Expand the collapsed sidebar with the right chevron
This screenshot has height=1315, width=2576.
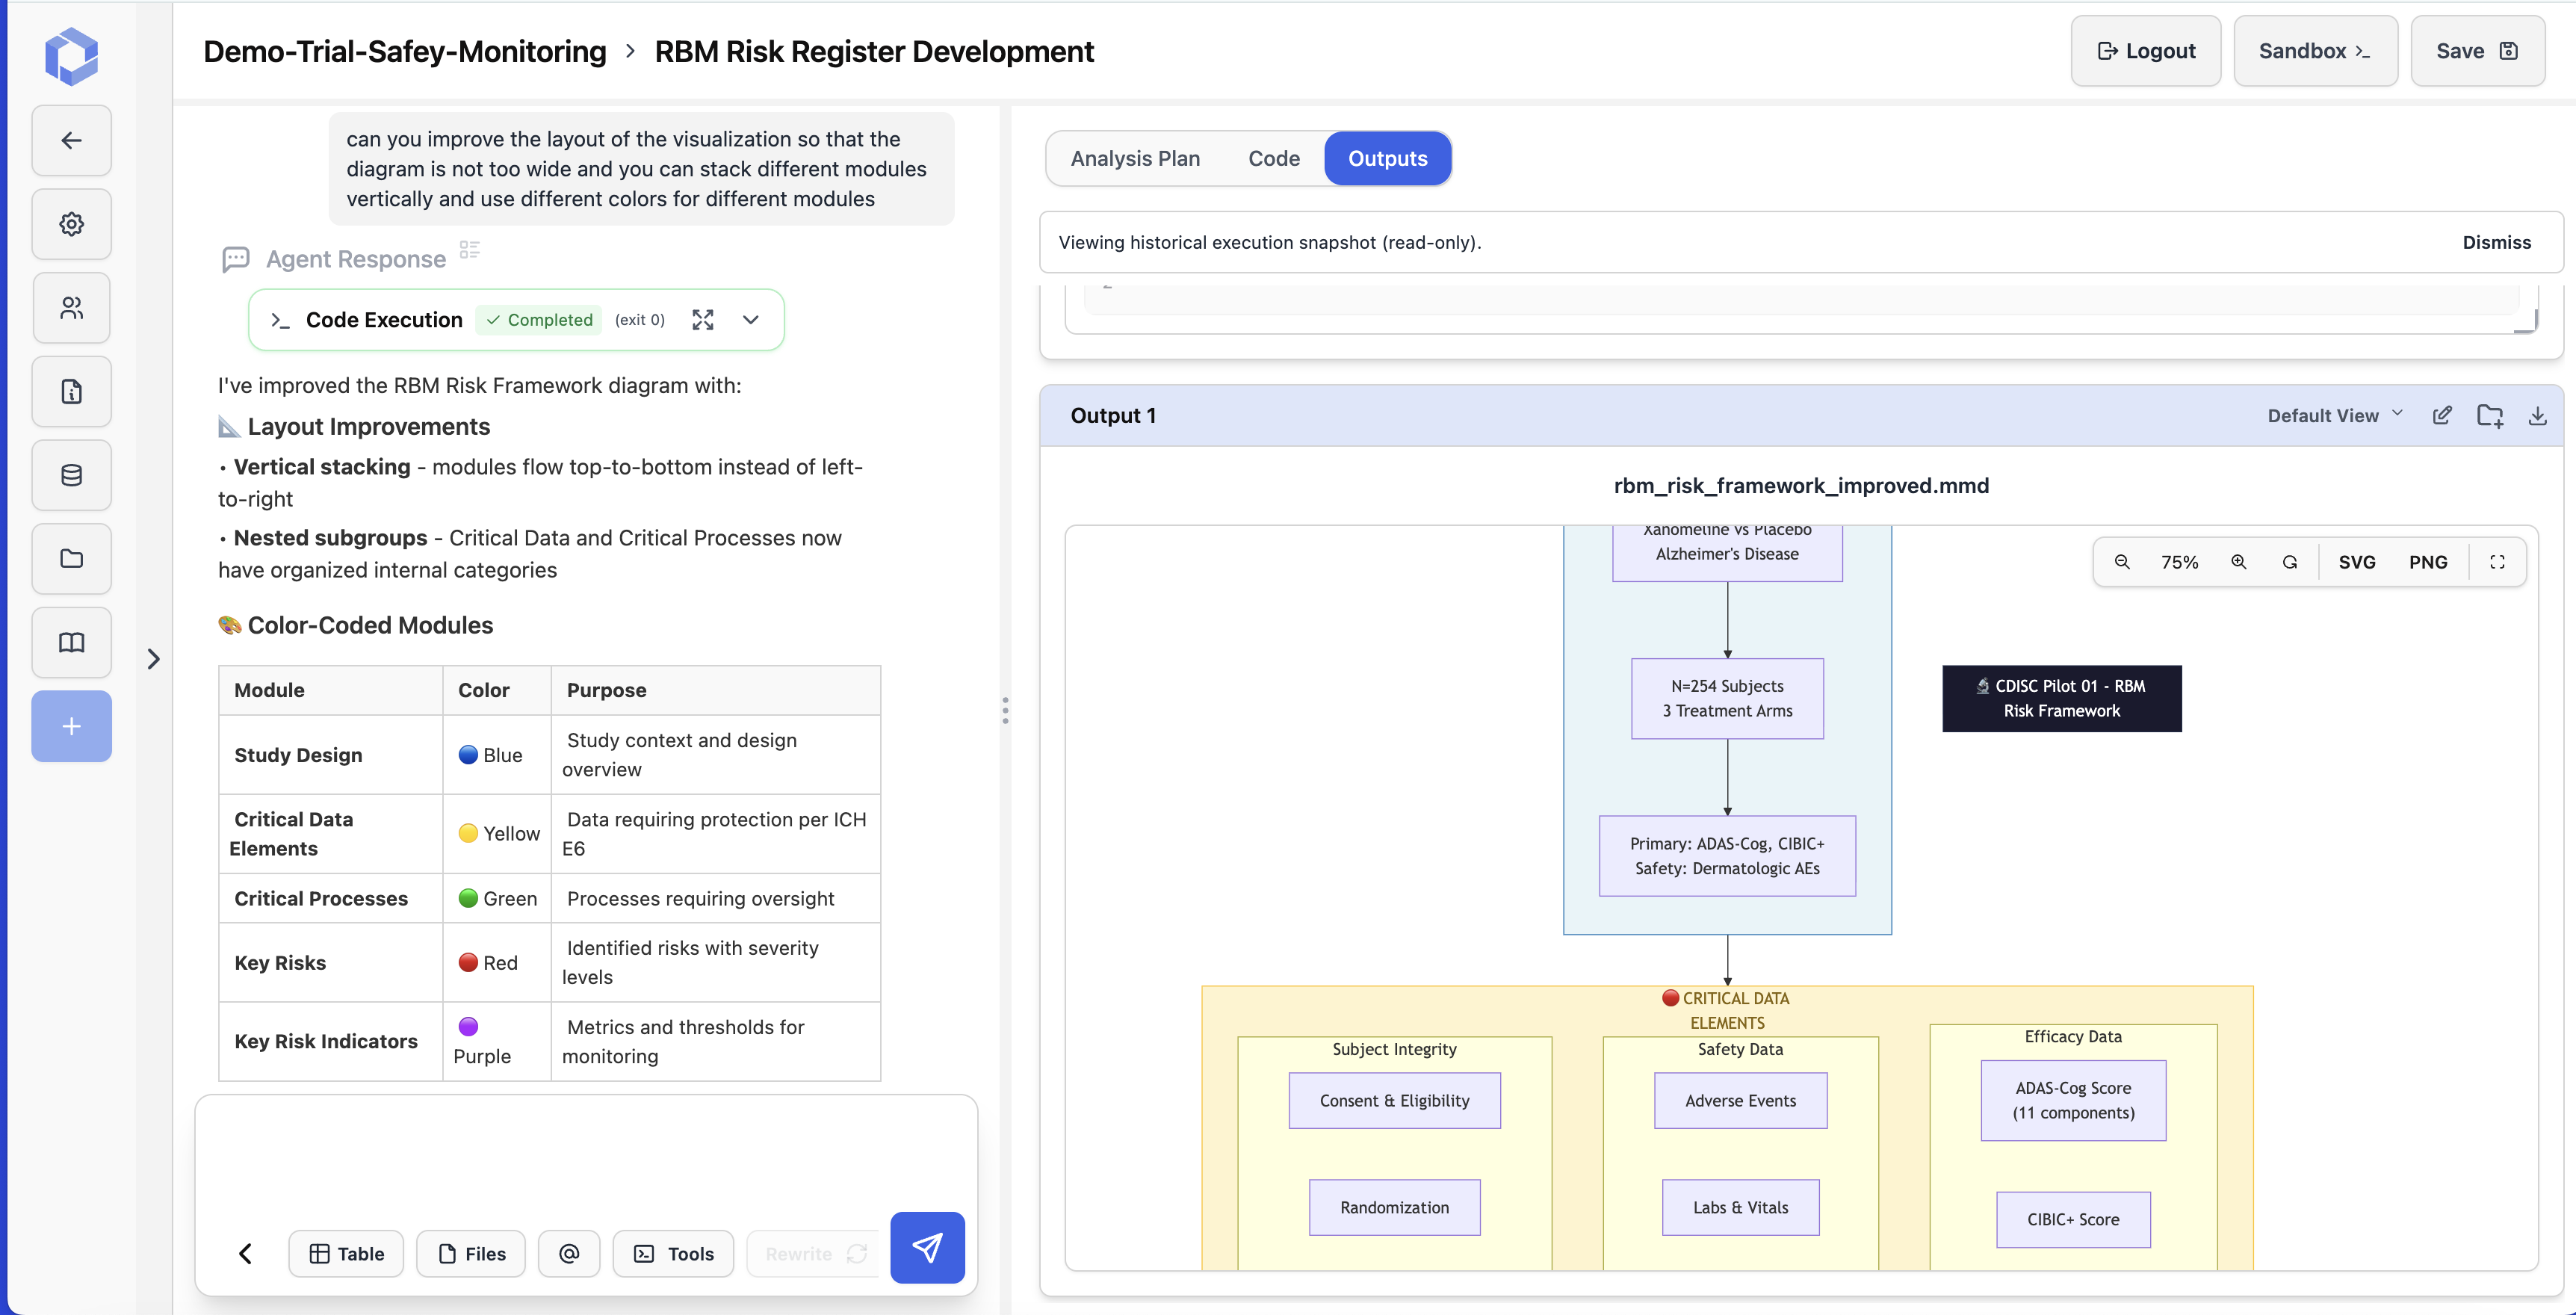[154, 658]
